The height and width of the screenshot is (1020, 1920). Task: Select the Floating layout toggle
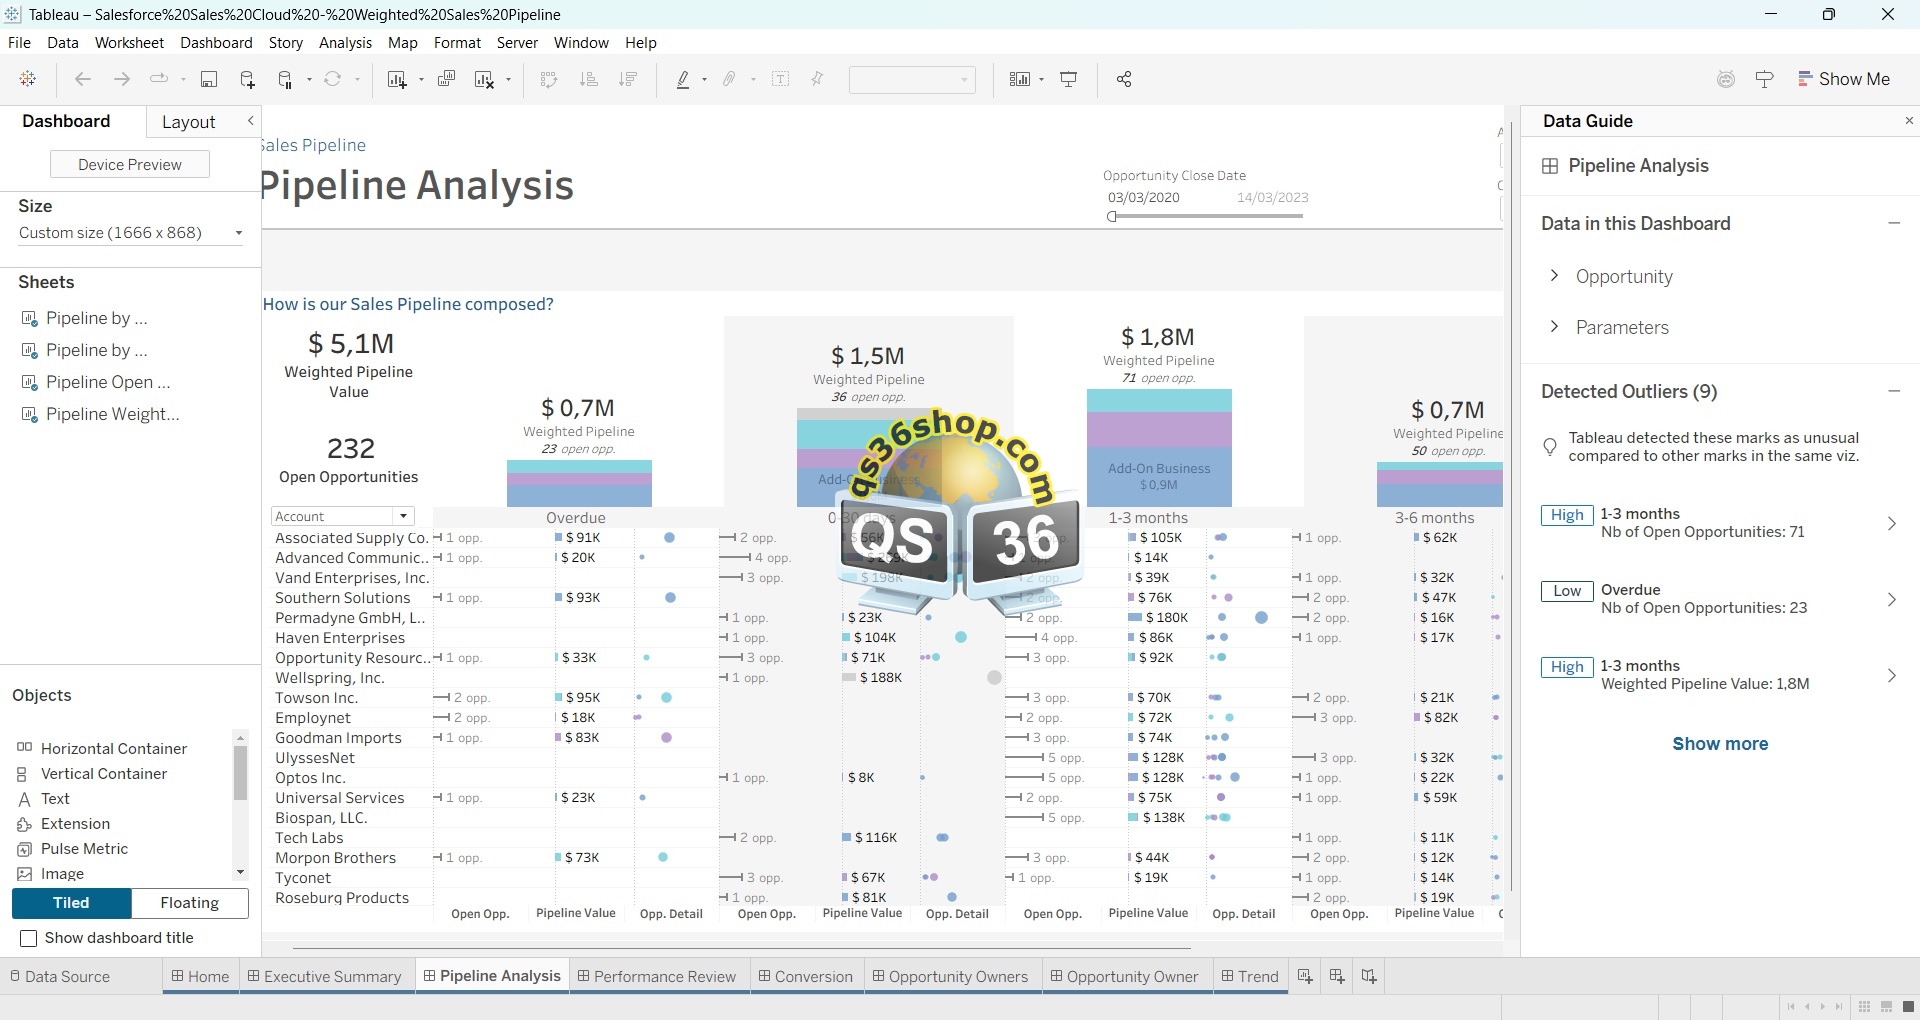tap(190, 903)
